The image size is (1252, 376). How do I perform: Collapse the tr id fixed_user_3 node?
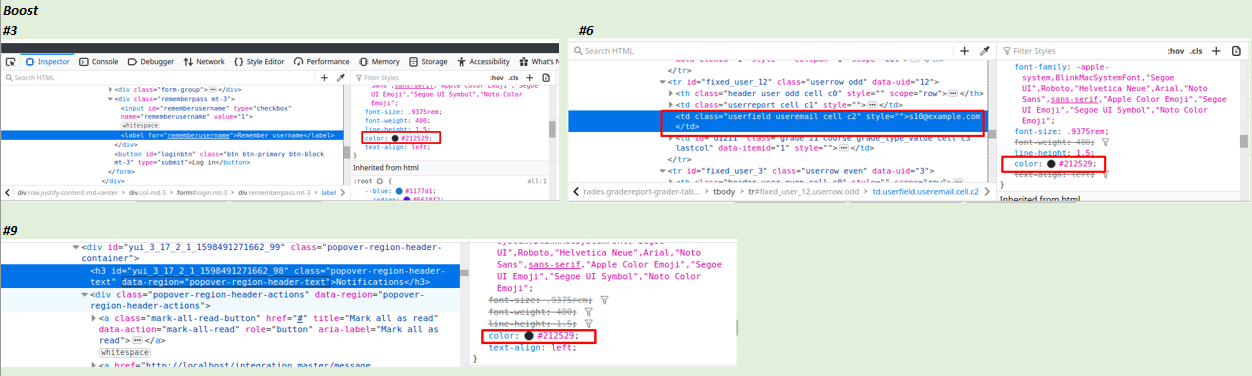pyautogui.click(x=662, y=171)
